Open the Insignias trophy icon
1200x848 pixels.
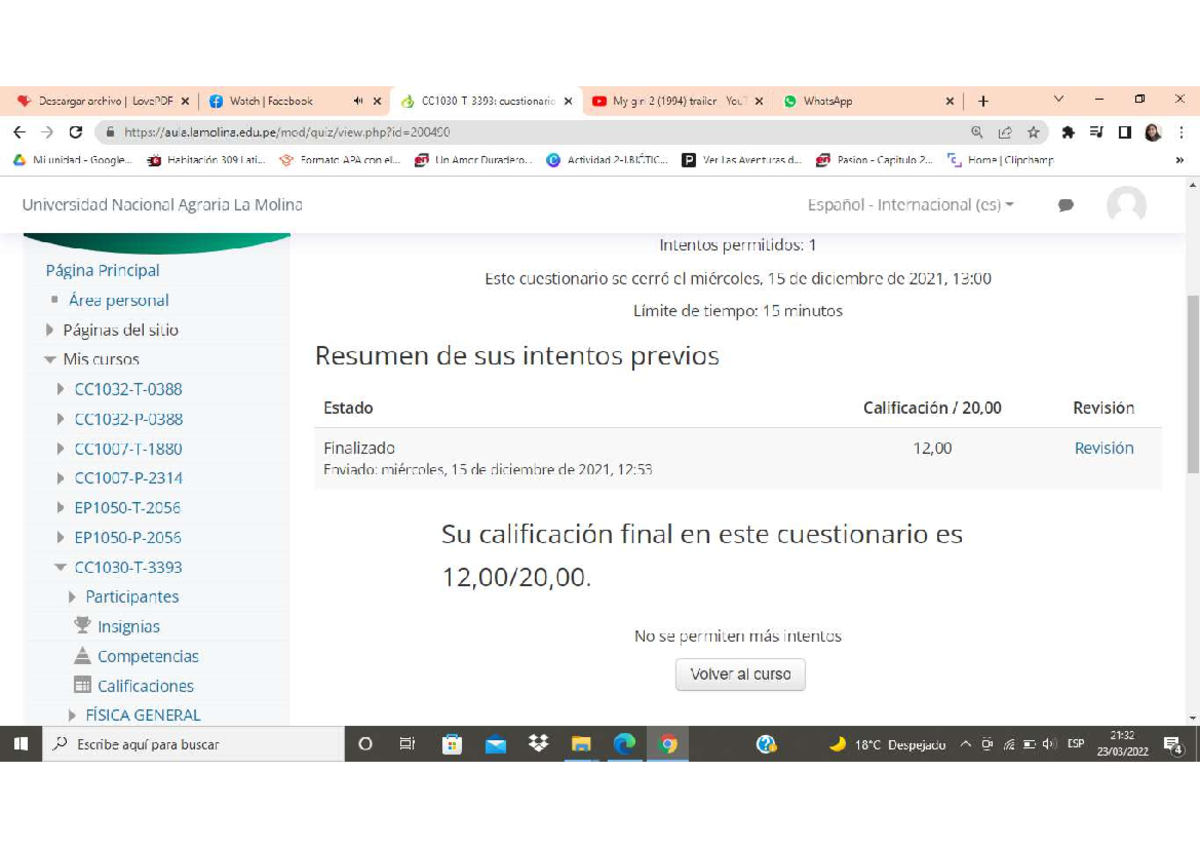pos(82,626)
